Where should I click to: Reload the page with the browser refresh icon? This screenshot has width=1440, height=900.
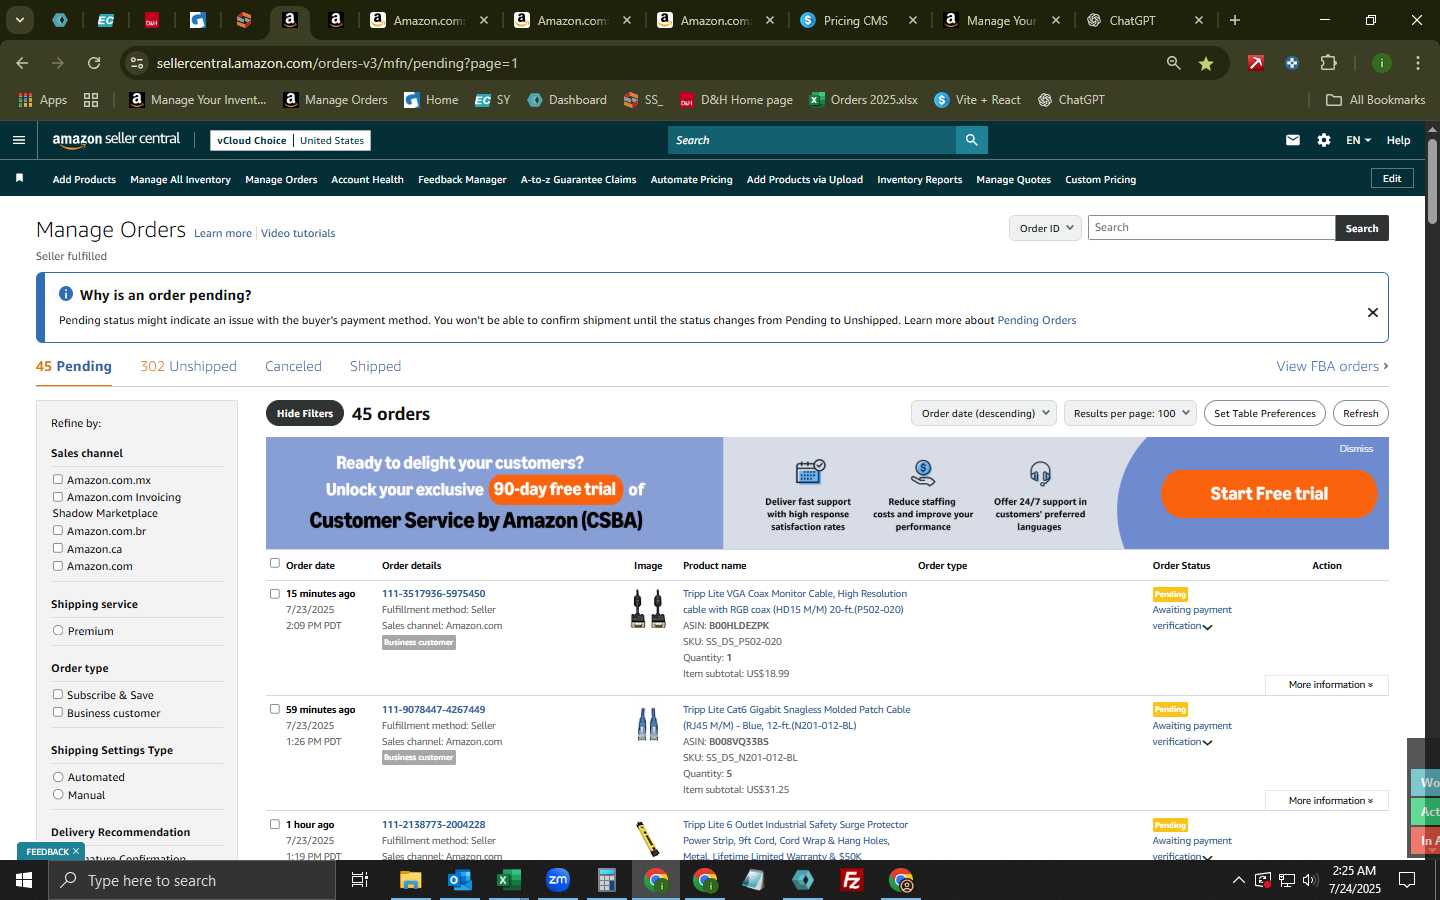(94, 63)
